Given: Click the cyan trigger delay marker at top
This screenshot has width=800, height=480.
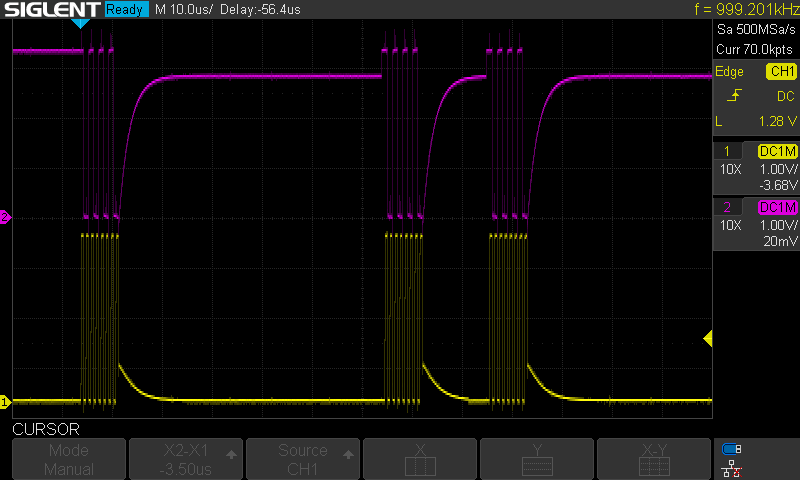Looking at the screenshot, I should click(81, 23).
